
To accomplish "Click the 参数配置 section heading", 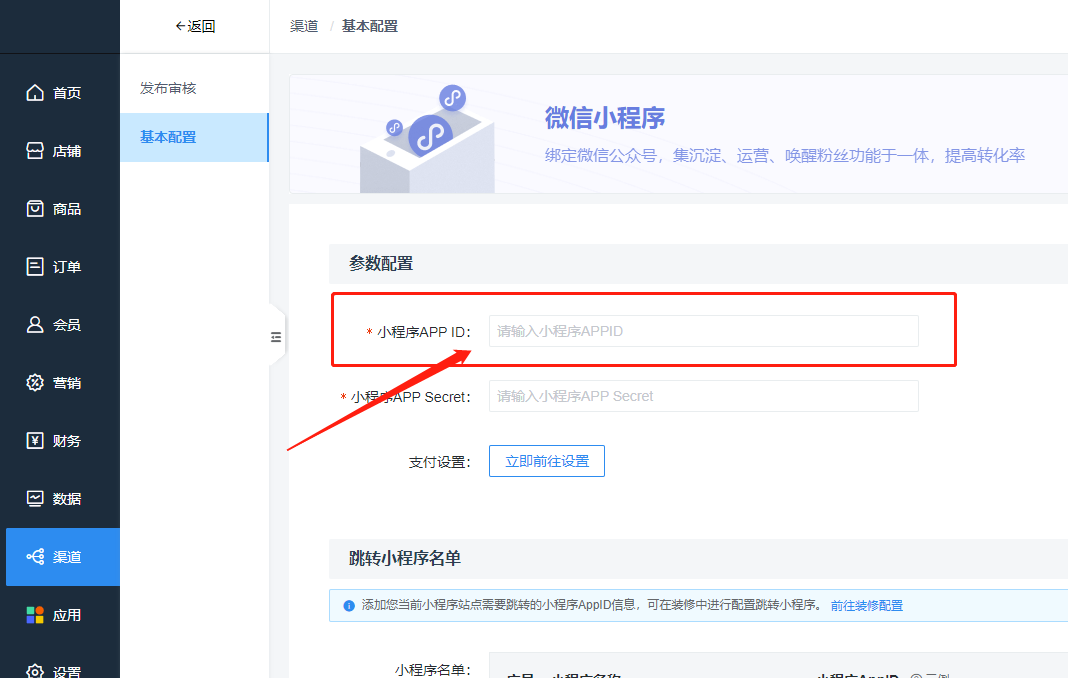I will (x=381, y=264).
